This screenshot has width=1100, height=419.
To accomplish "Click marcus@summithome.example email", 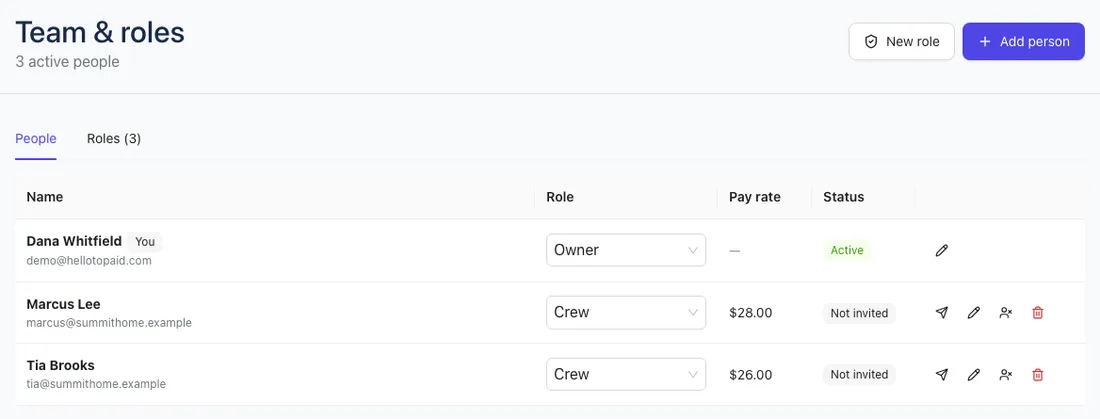I will 109,324.
